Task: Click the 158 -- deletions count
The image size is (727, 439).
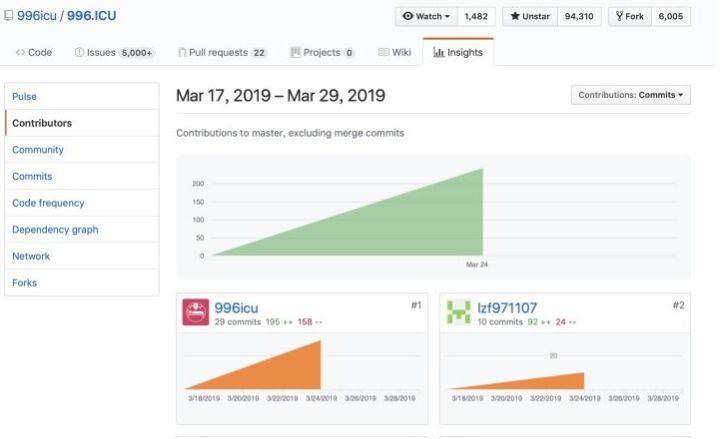Action: coord(310,322)
